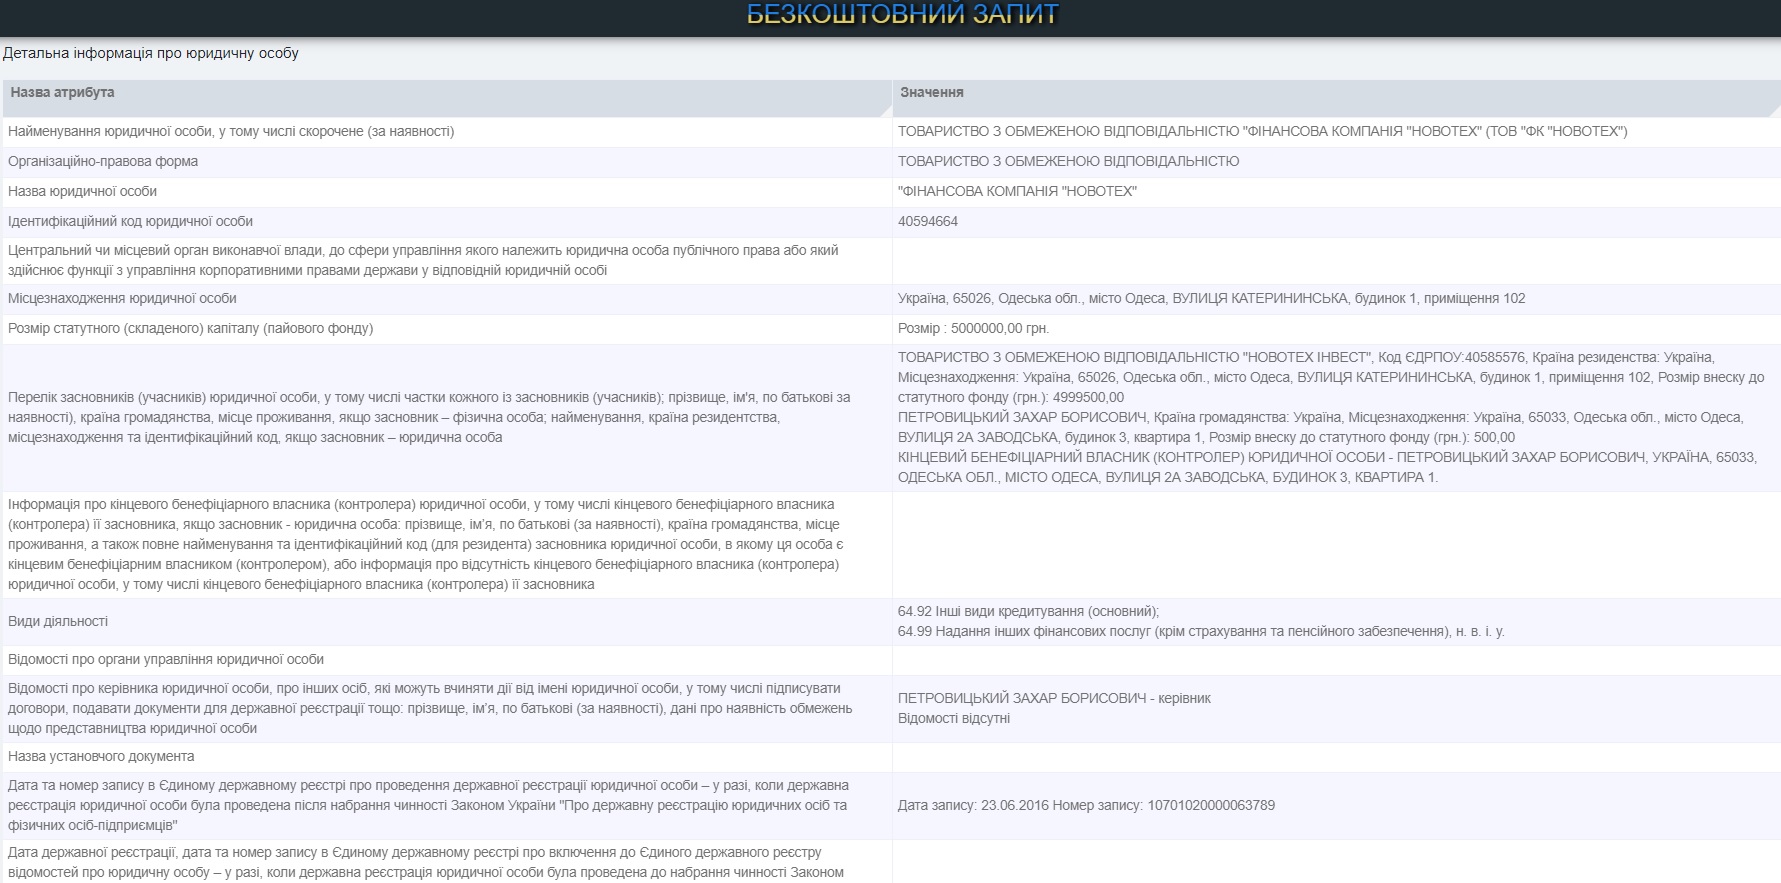
Task: Click the registration record dated 23.06.2016
Action: pyautogui.click(x=1086, y=805)
